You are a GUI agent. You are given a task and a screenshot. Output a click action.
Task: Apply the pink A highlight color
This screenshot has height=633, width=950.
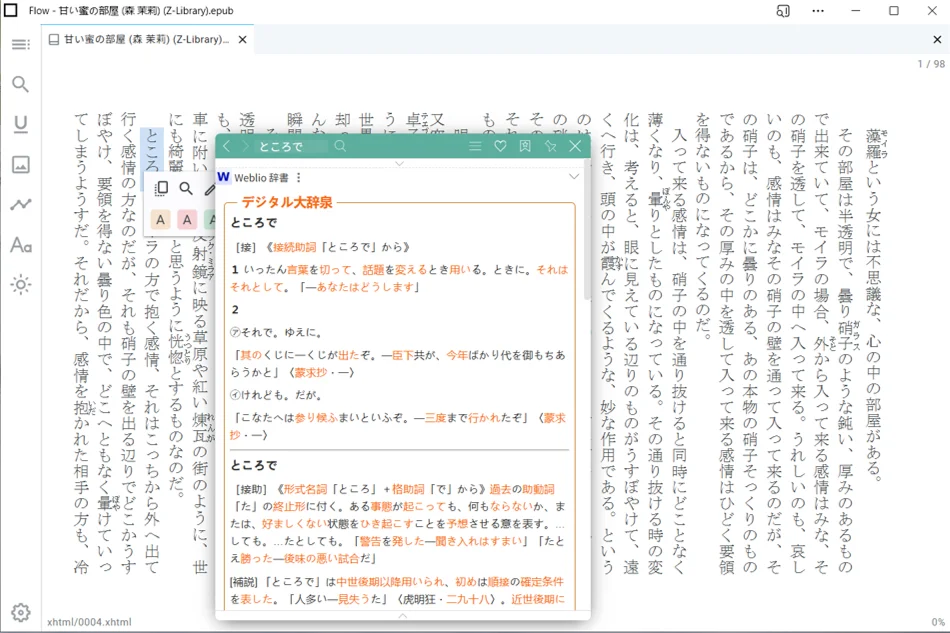[187, 219]
